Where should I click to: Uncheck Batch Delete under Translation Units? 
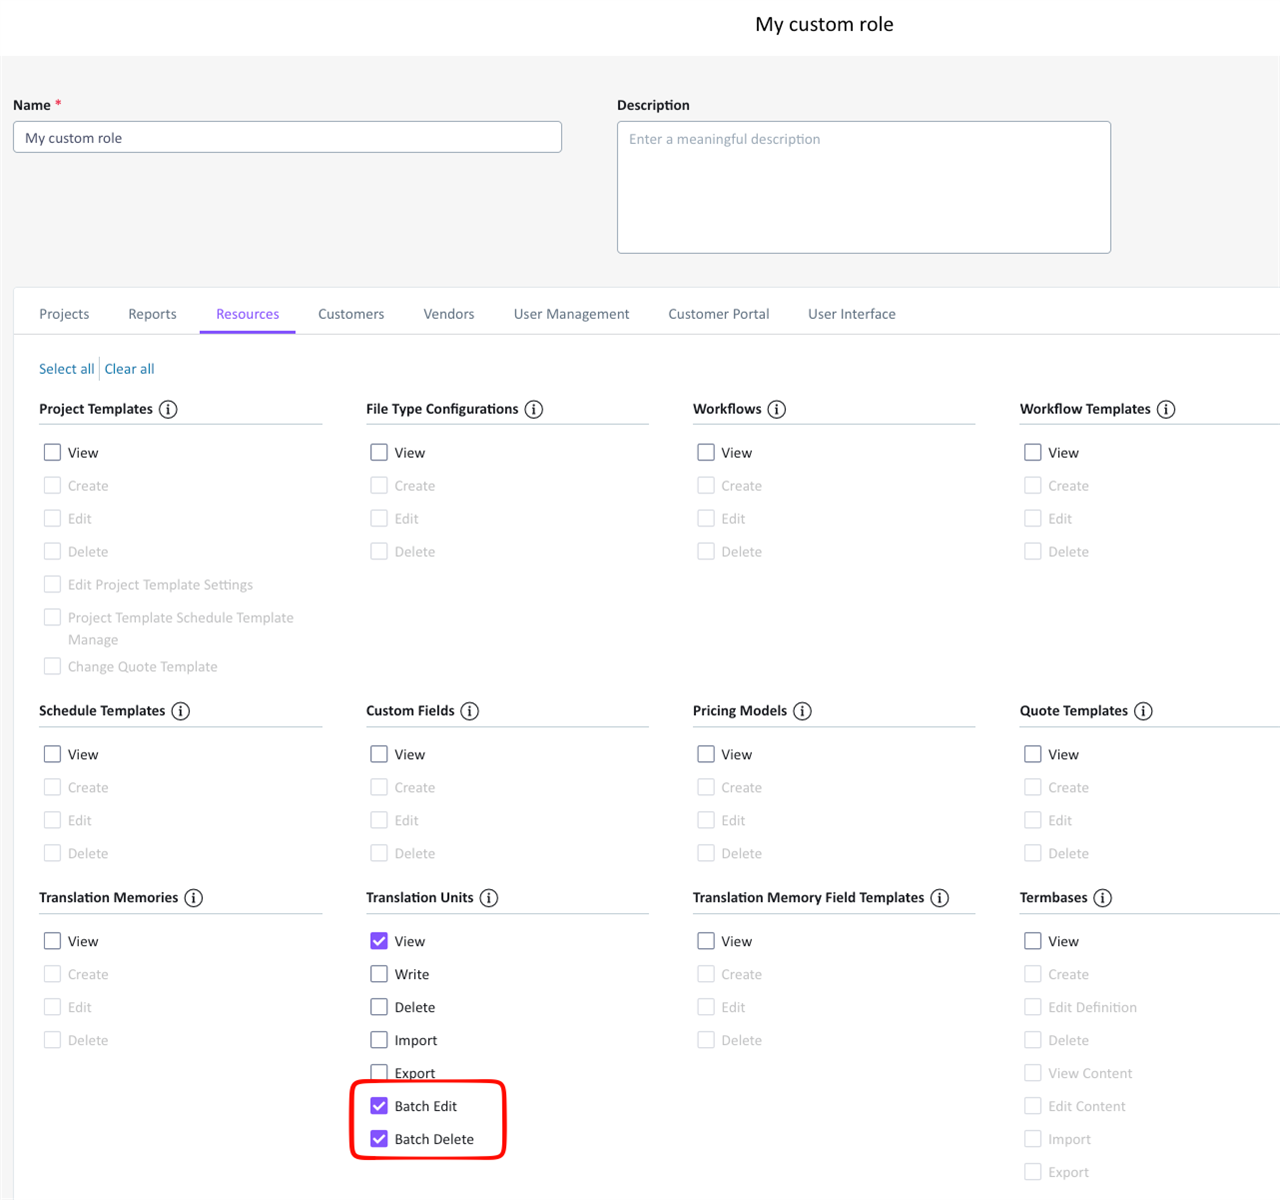(379, 1139)
